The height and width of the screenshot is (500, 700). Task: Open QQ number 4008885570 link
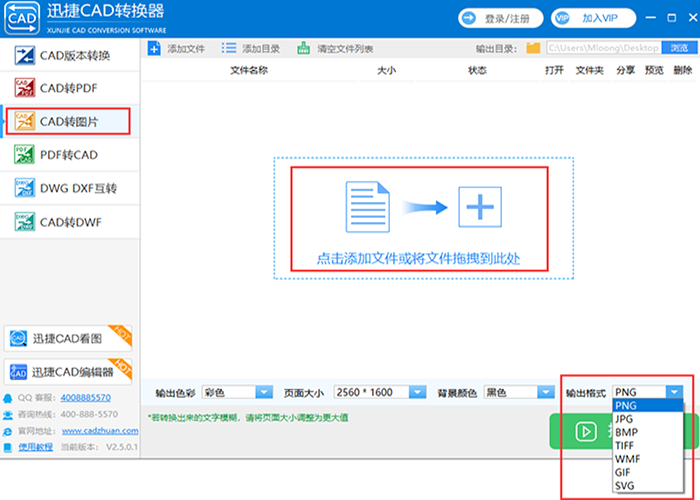point(86,397)
